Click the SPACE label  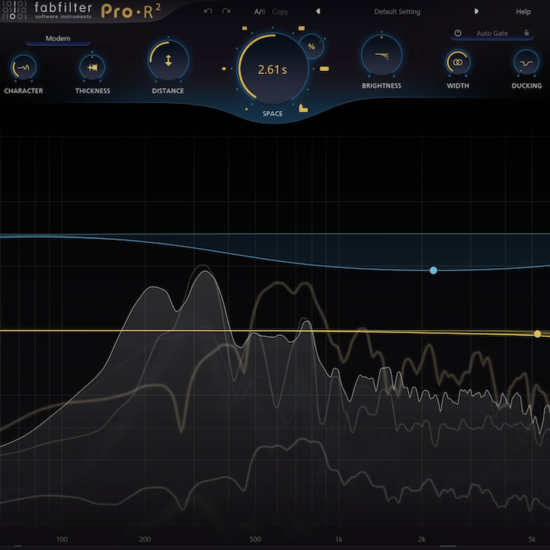273,114
